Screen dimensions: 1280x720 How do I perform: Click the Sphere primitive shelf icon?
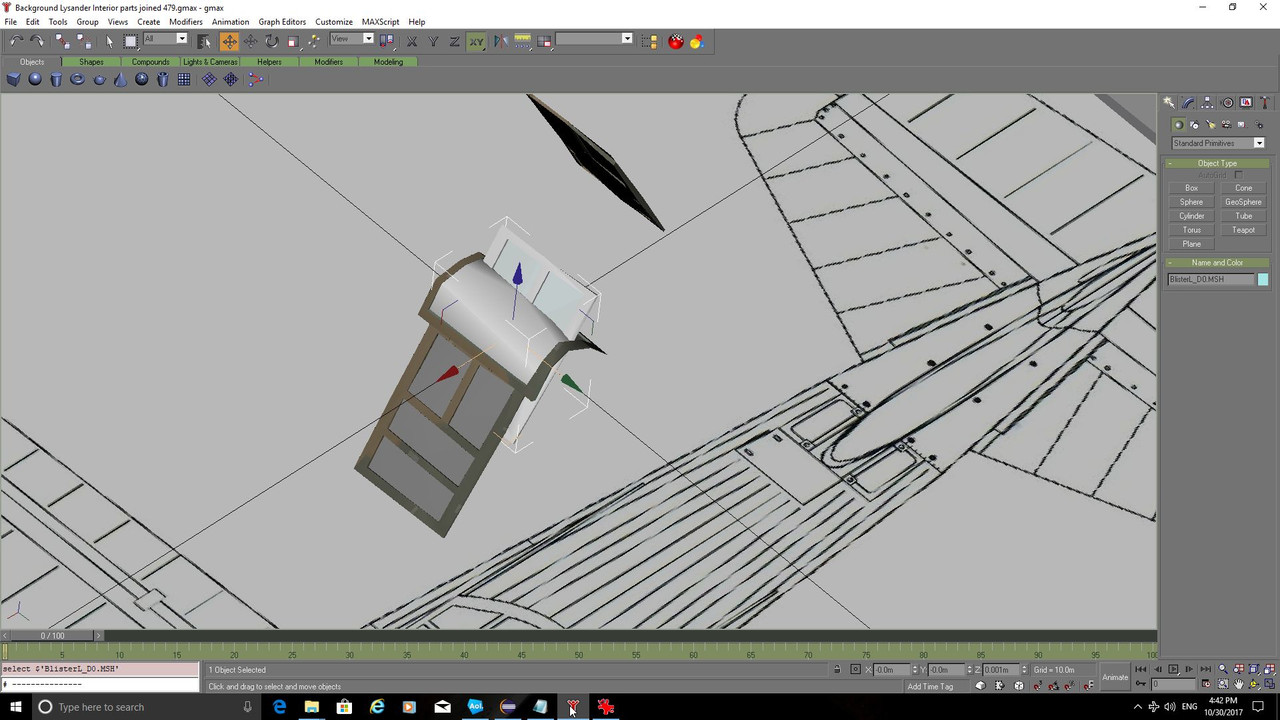coord(35,79)
